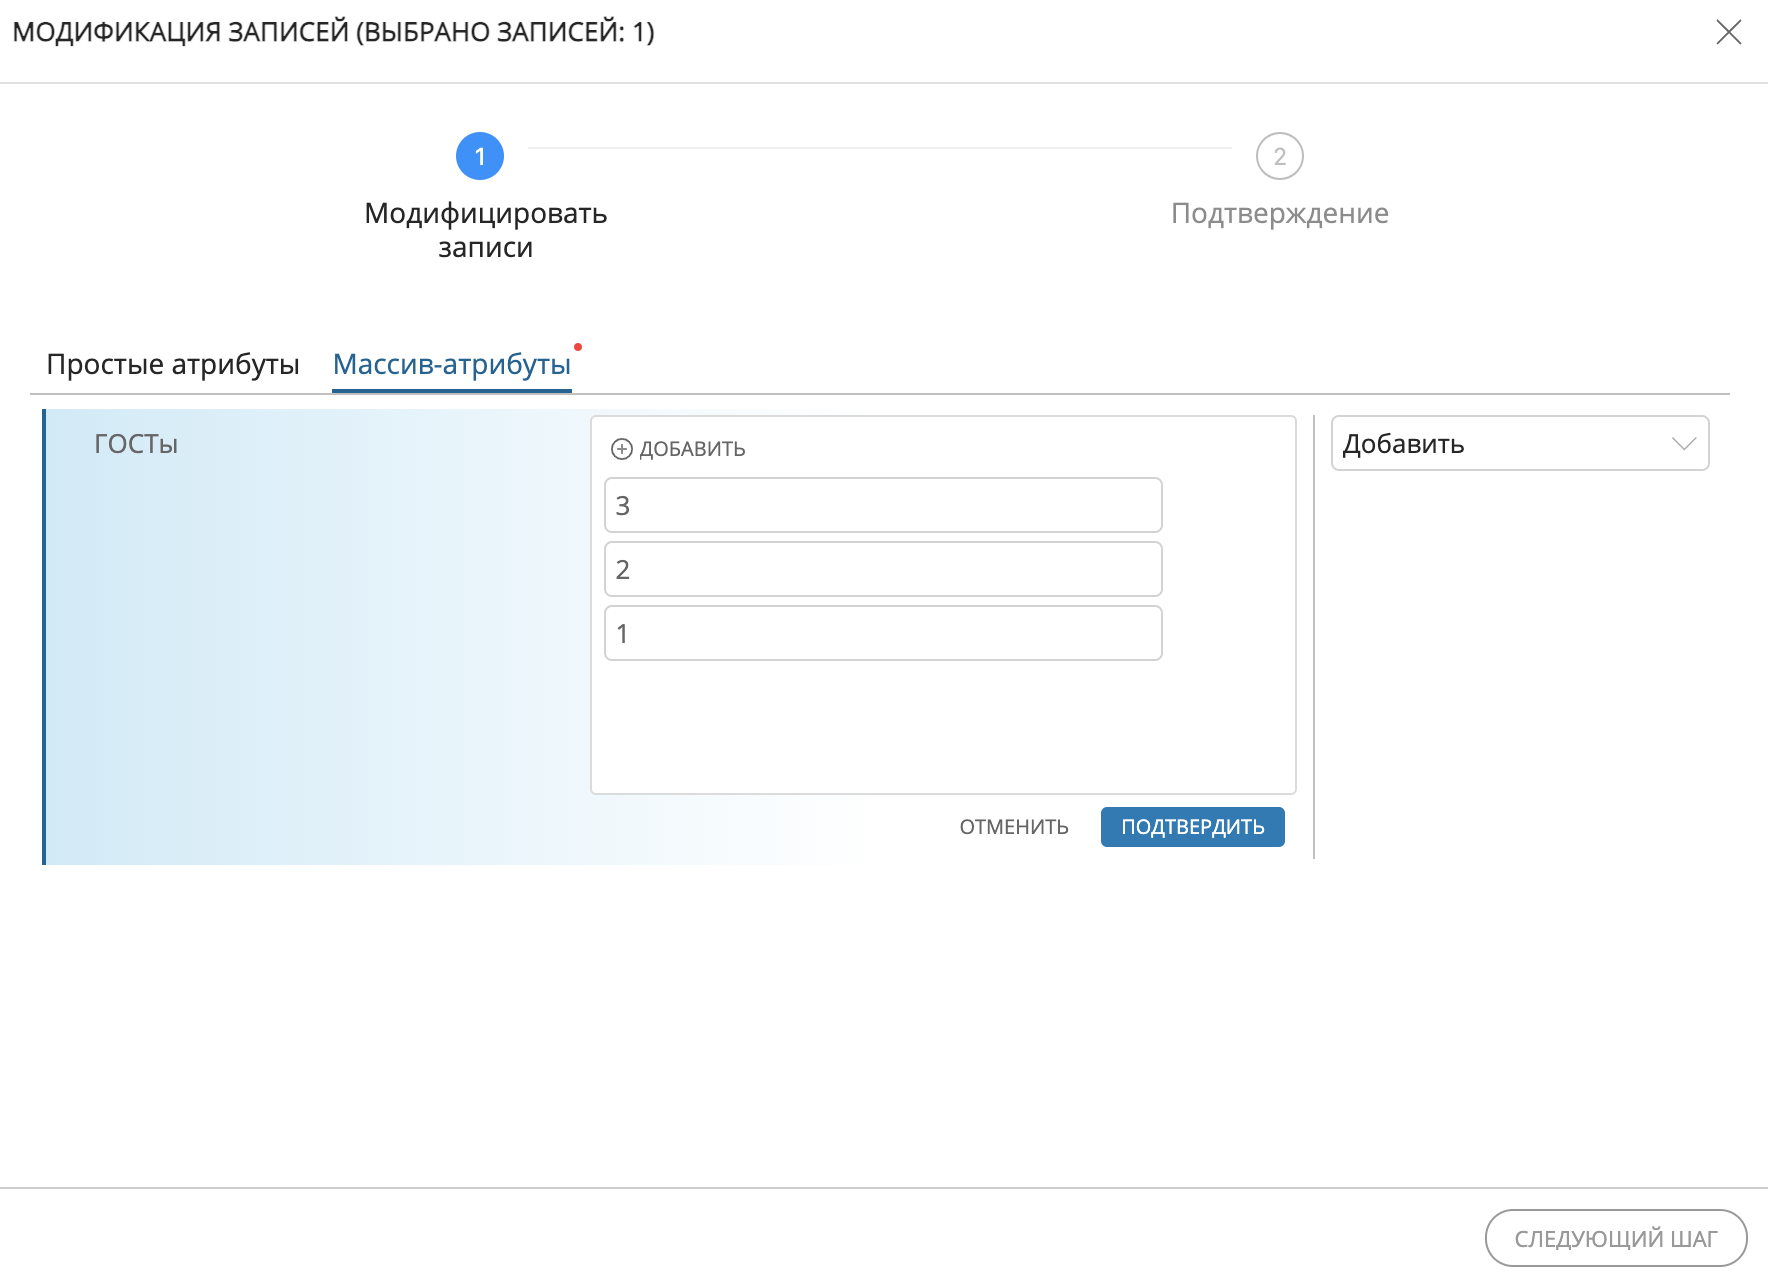Click the step 2 circle indicator

tap(1279, 156)
